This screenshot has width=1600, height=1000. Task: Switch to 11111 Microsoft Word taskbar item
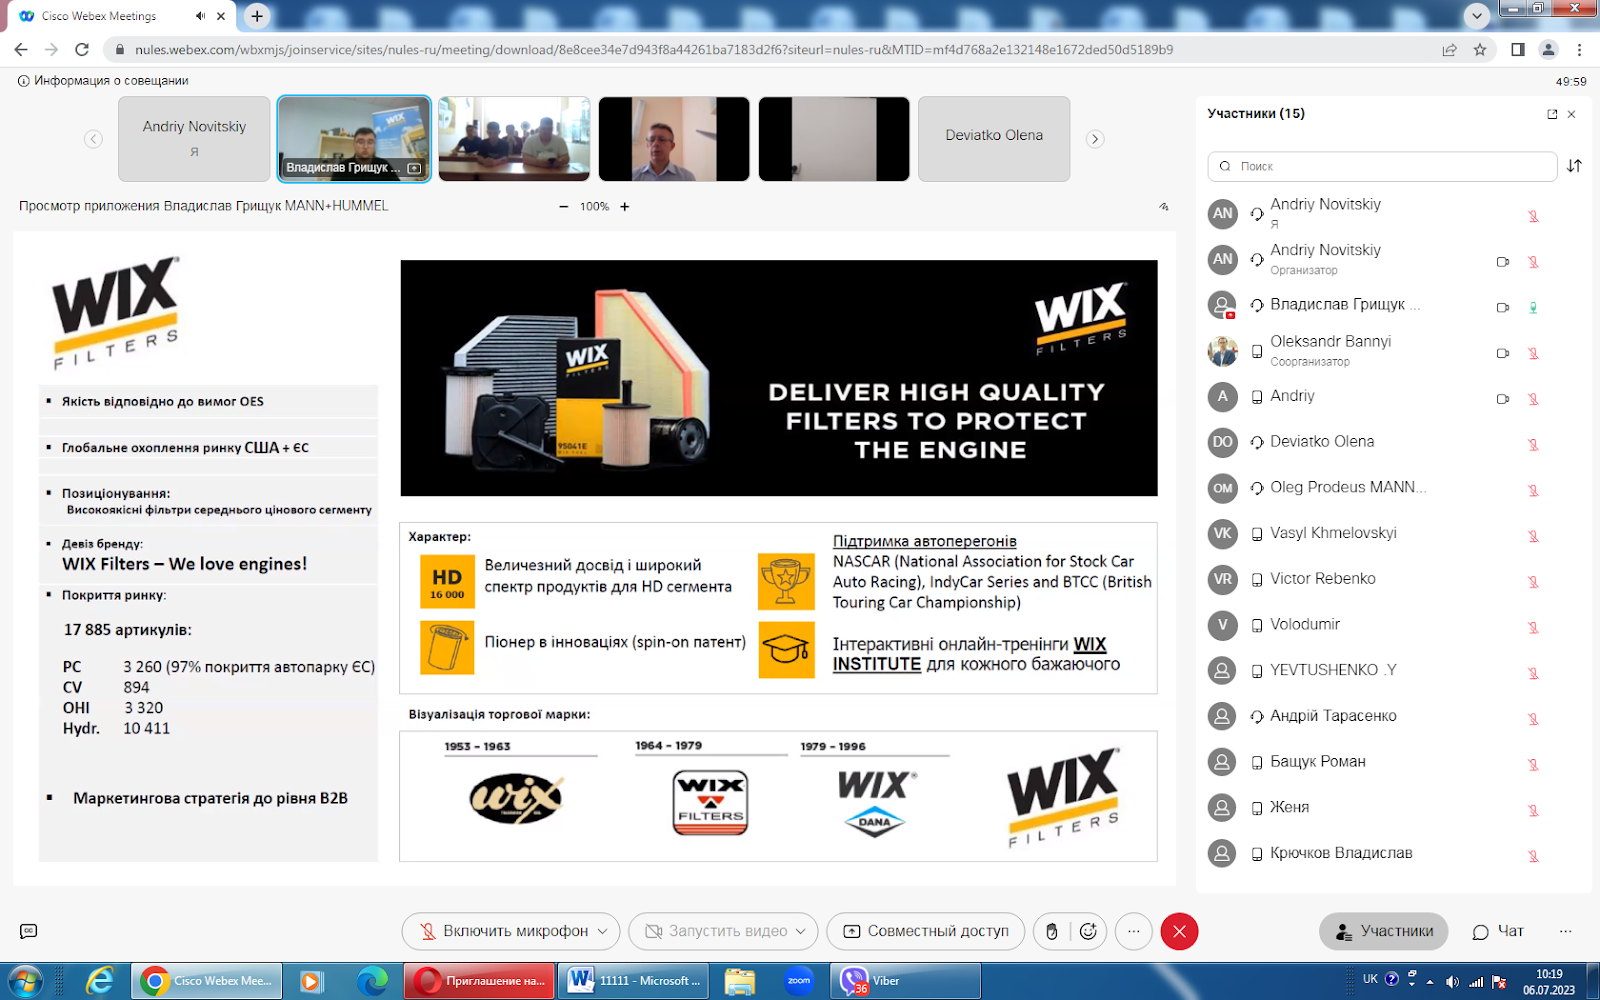coord(634,981)
